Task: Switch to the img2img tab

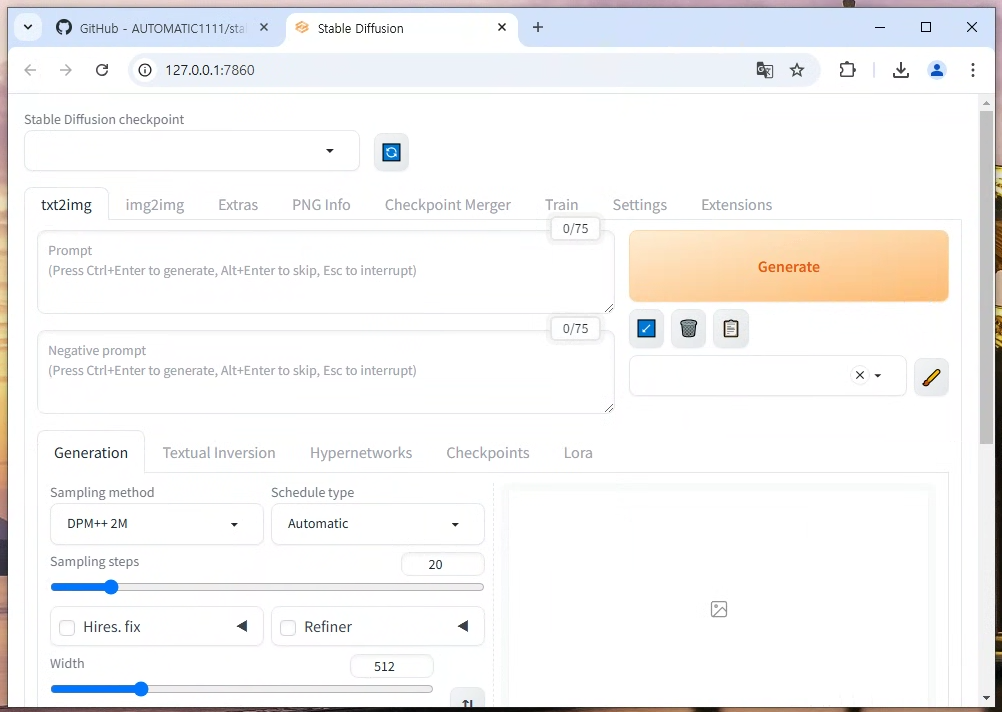Action: pyautogui.click(x=155, y=205)
